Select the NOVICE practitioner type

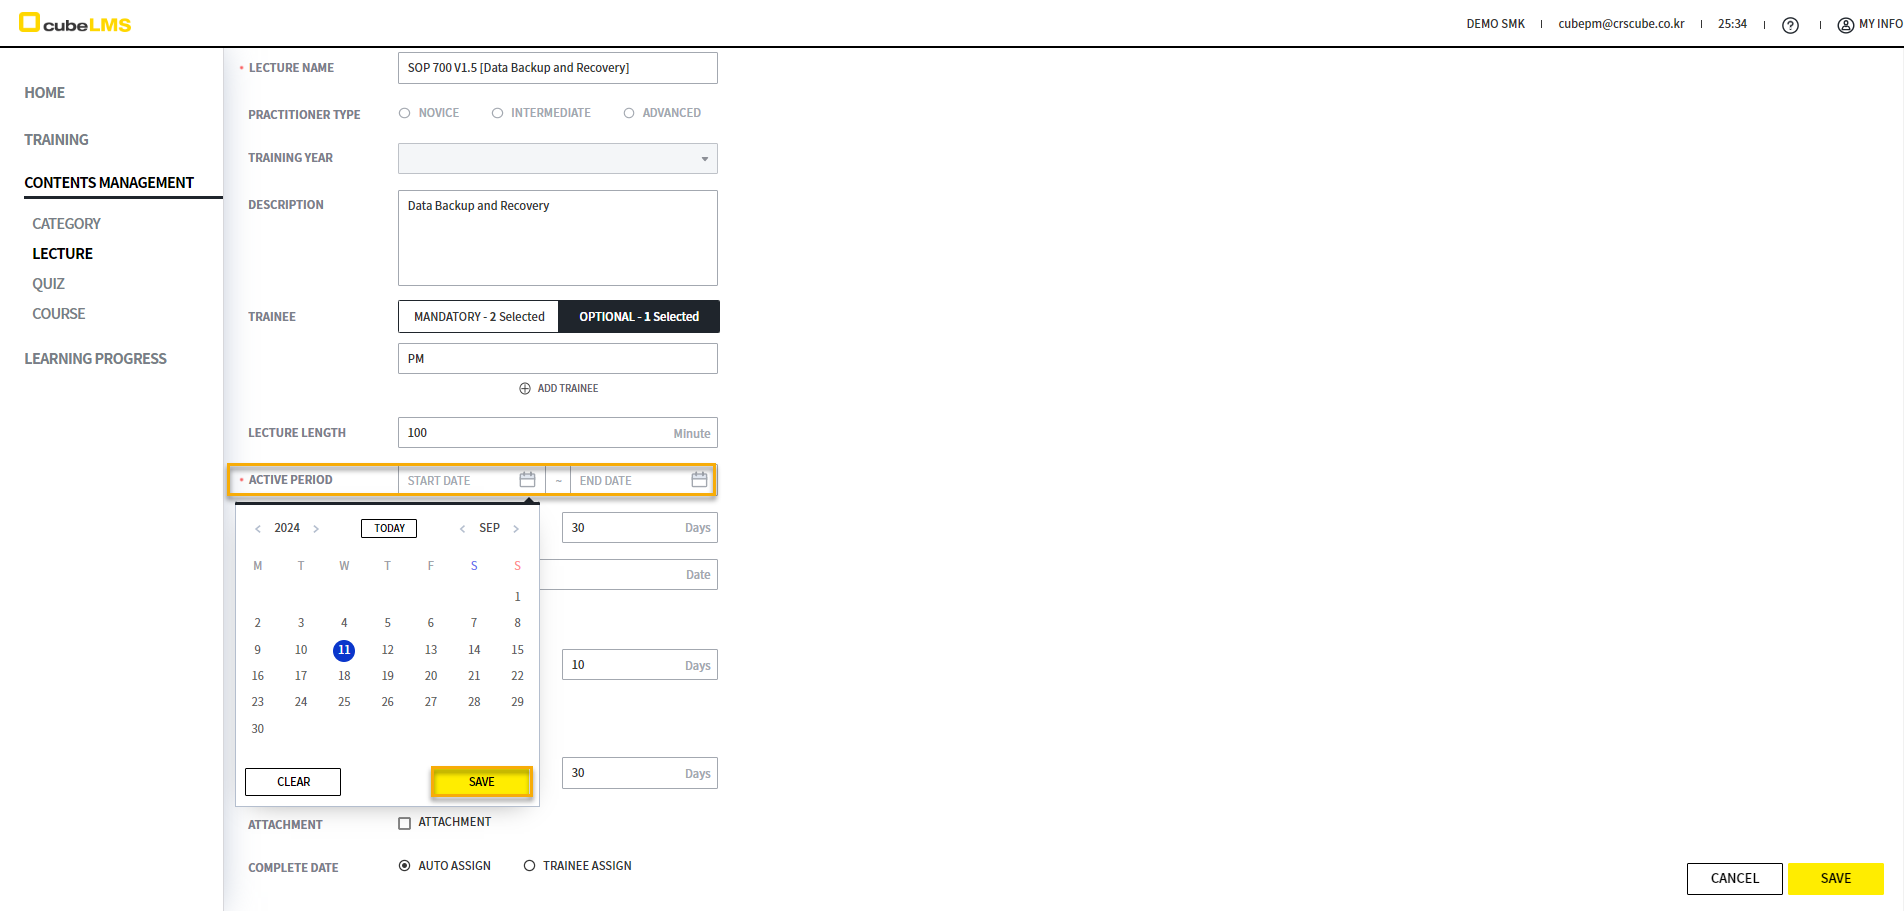tap(405, 113)
